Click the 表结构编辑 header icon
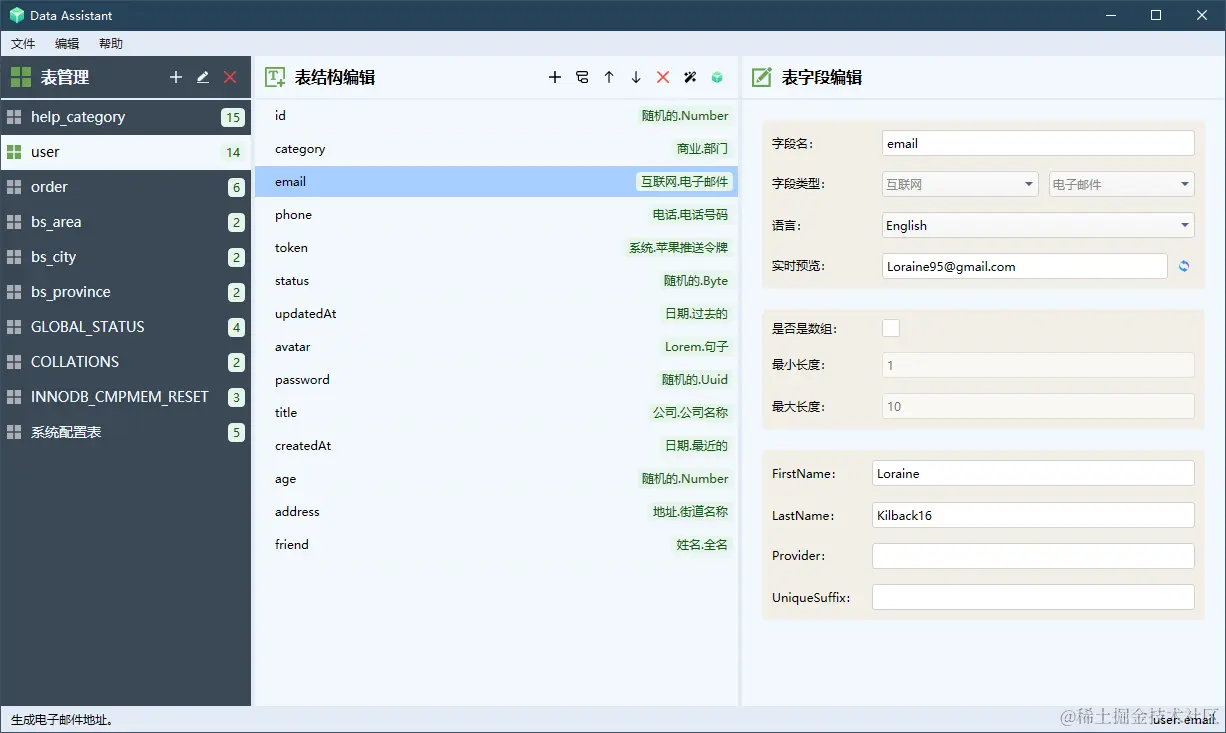The width and height of the screenshot is (1226, 733). click(x=275, y=77)
